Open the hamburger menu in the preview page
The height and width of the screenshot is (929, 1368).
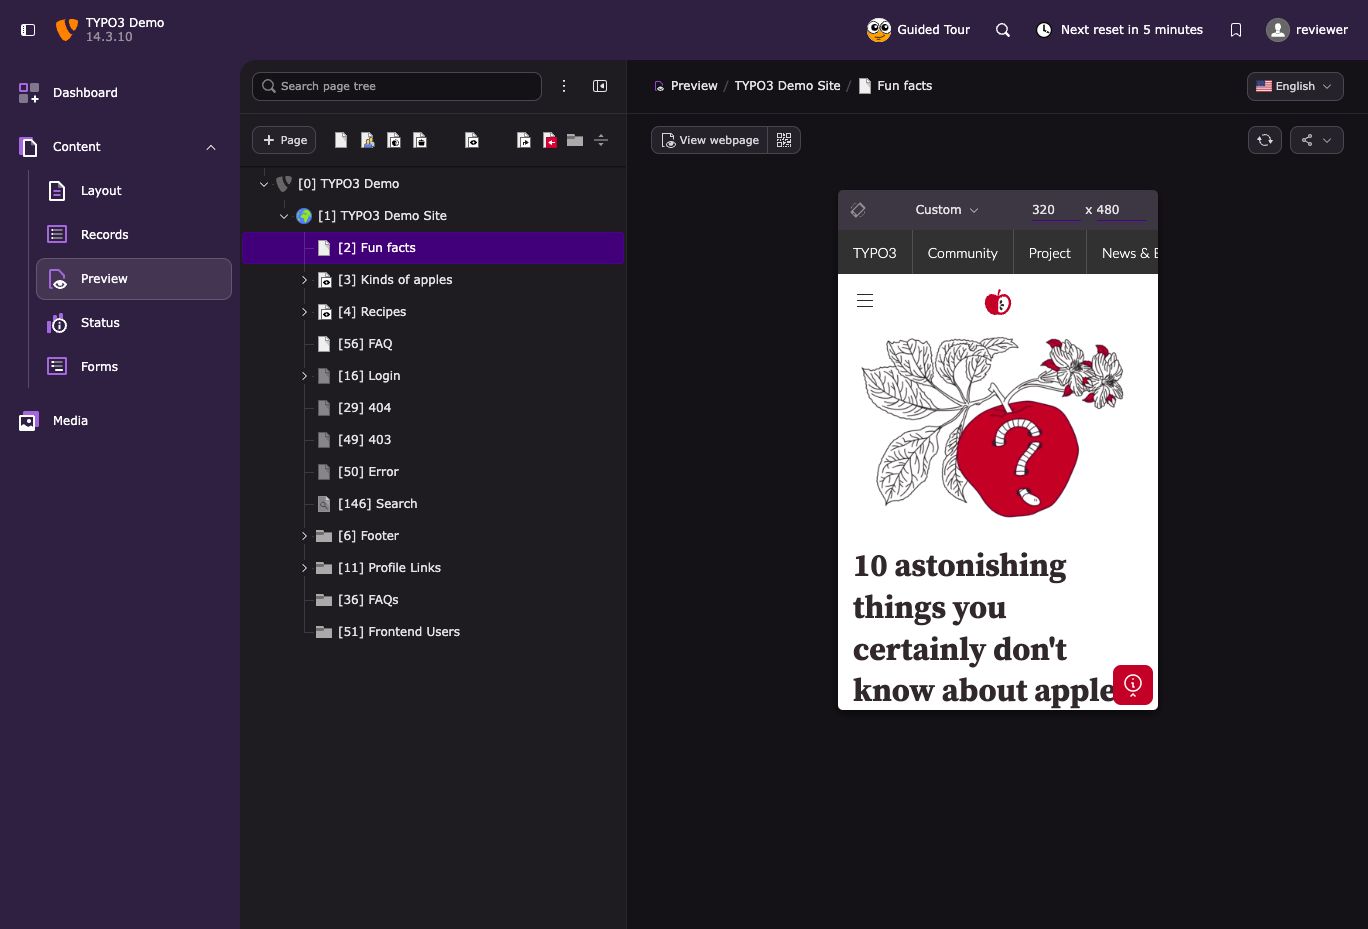[865, 301]
